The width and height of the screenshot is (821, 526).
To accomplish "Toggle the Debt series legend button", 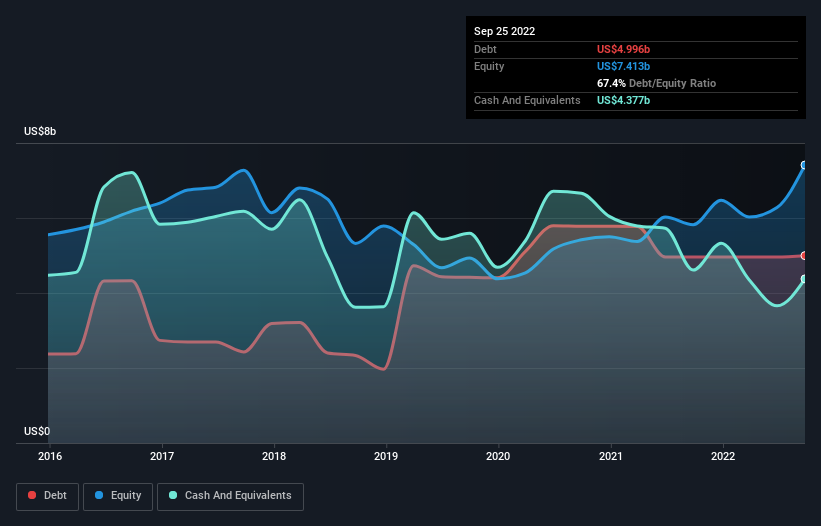I will pyautogui.click(x=47, y=496).
